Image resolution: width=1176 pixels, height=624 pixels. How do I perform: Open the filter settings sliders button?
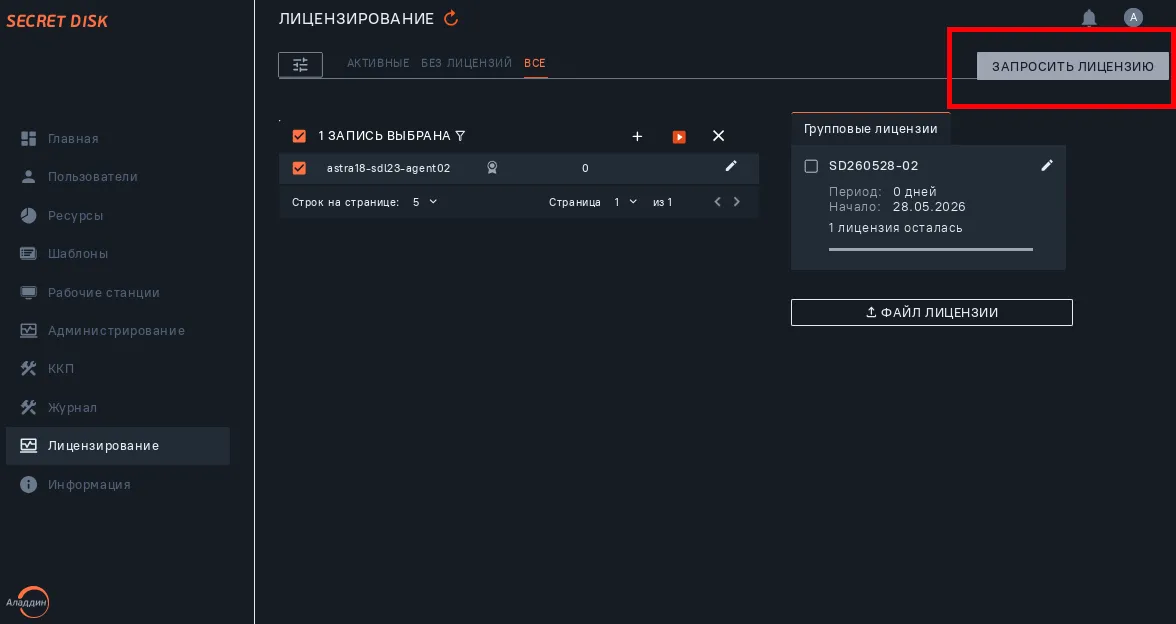point(300,65)
